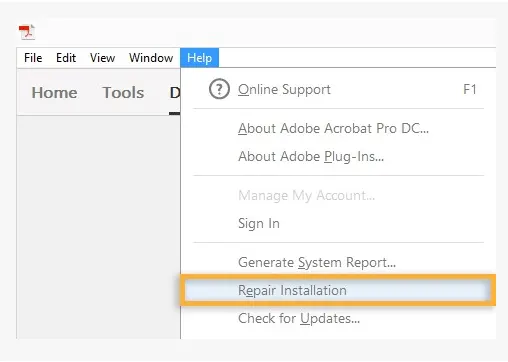
Task: Choose Online Support from Help menu
Action: click(x=338, y=89)
